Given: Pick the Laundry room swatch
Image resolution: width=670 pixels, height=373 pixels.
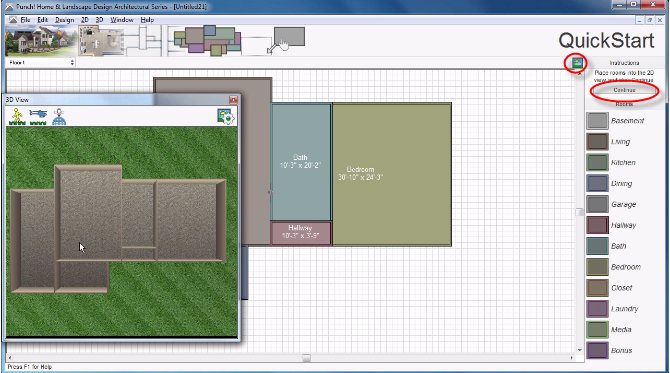Looking at the screenshot, I should coord(597,309).
